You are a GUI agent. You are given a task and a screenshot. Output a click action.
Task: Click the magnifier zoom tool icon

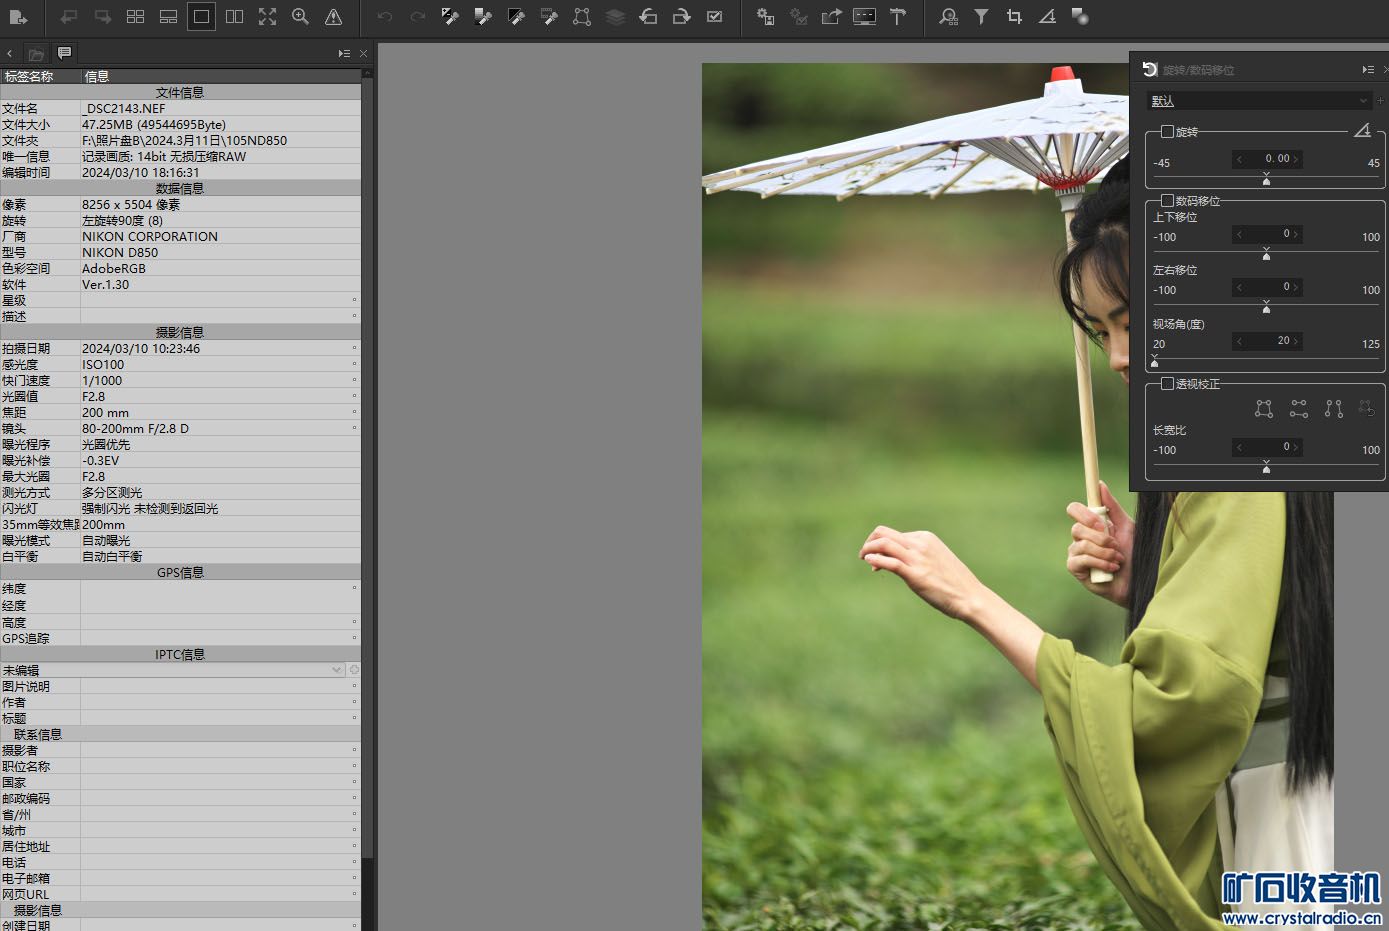coord(300,17)
